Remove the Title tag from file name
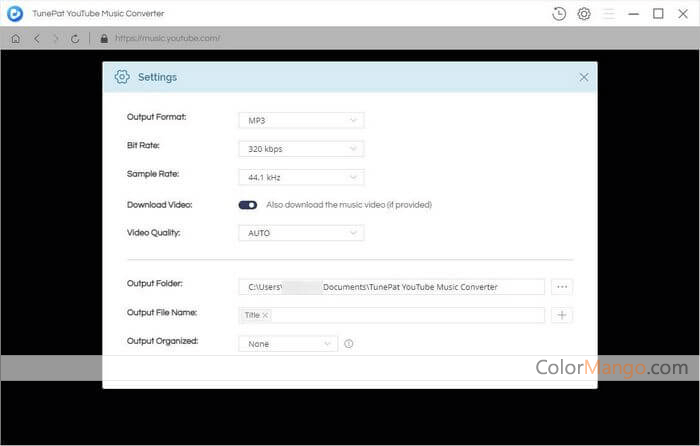This screenshot has height=446, width=700. (265, 315)
